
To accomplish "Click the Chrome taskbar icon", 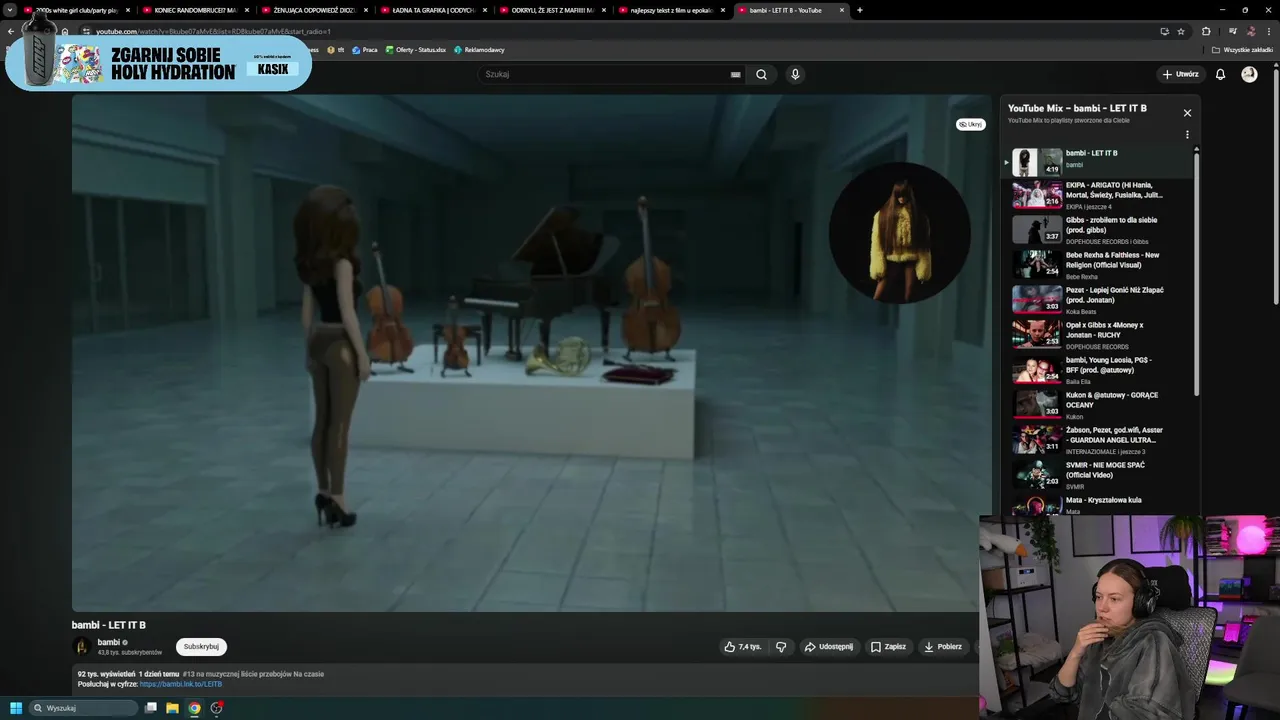I will pyautogui.click(x=194, y=708).
